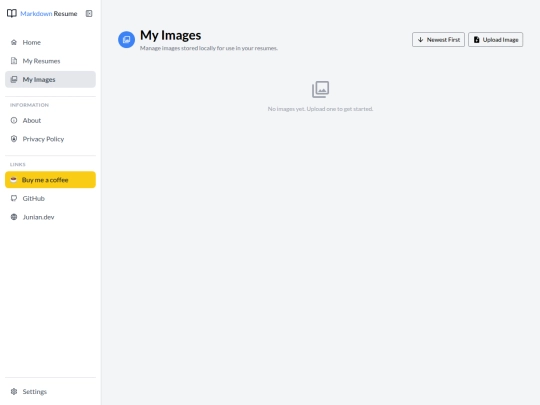Image resolution: width=540 pixels, height=405 pixels.
Task: Click the Markdown Resume book logo icon
Action: point(12,13)
